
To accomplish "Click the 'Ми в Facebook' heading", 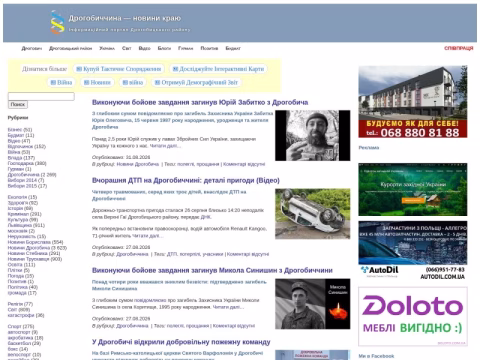I will [376, 356].
